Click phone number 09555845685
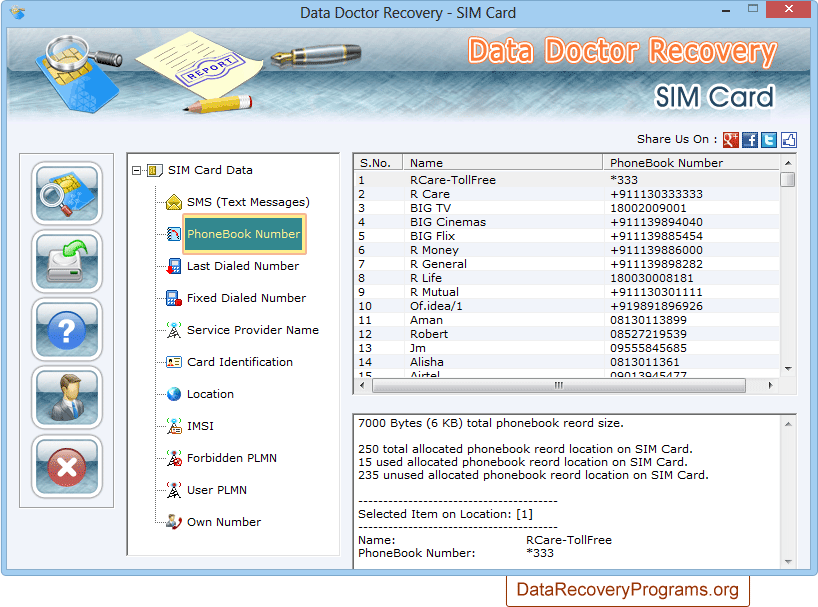Viewport: 818px width, 607px height. point(648,348)
